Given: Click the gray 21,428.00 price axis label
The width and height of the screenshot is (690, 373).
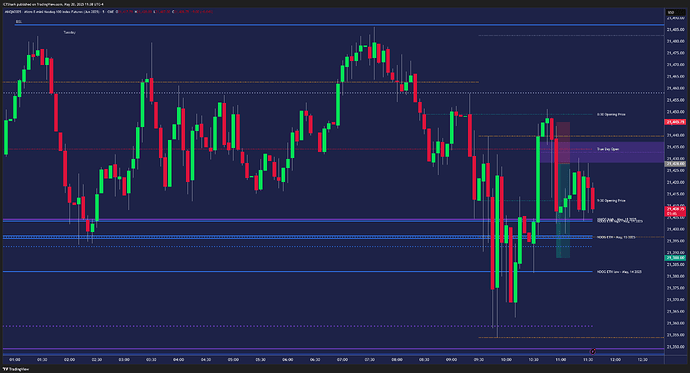Looking at the screenshot, I should click(675, 164).
